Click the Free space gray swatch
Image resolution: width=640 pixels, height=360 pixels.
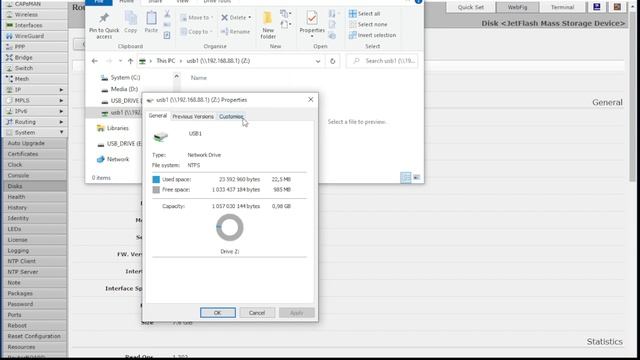point(156,190)
